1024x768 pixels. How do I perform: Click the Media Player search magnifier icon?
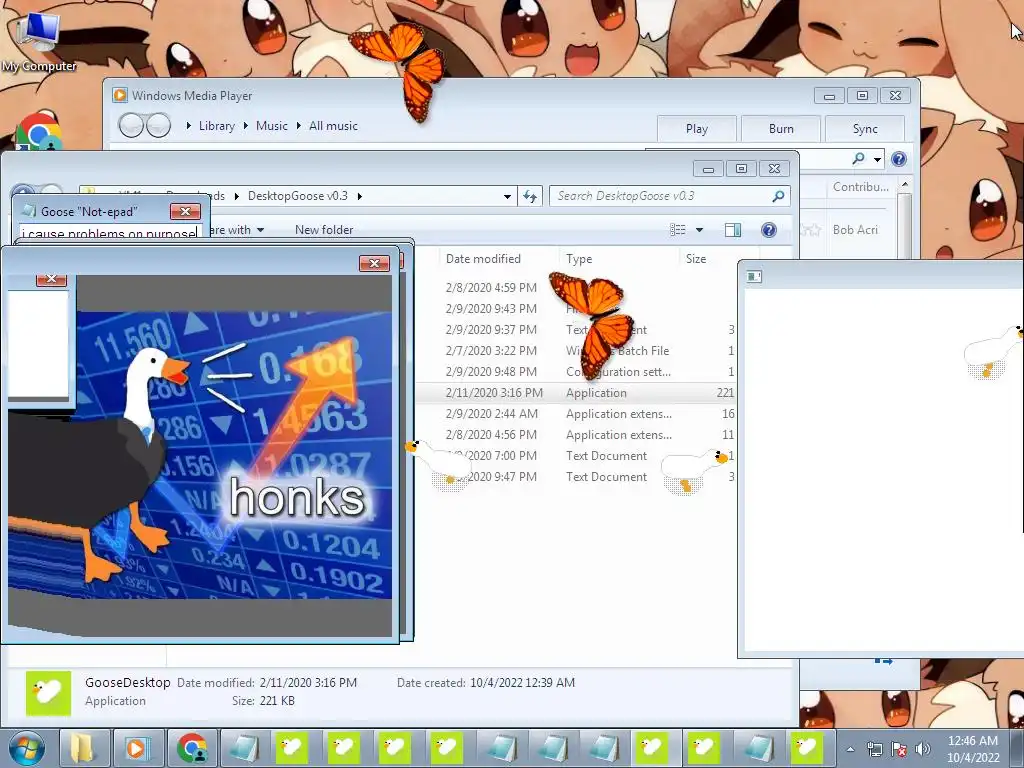(858, 159)
